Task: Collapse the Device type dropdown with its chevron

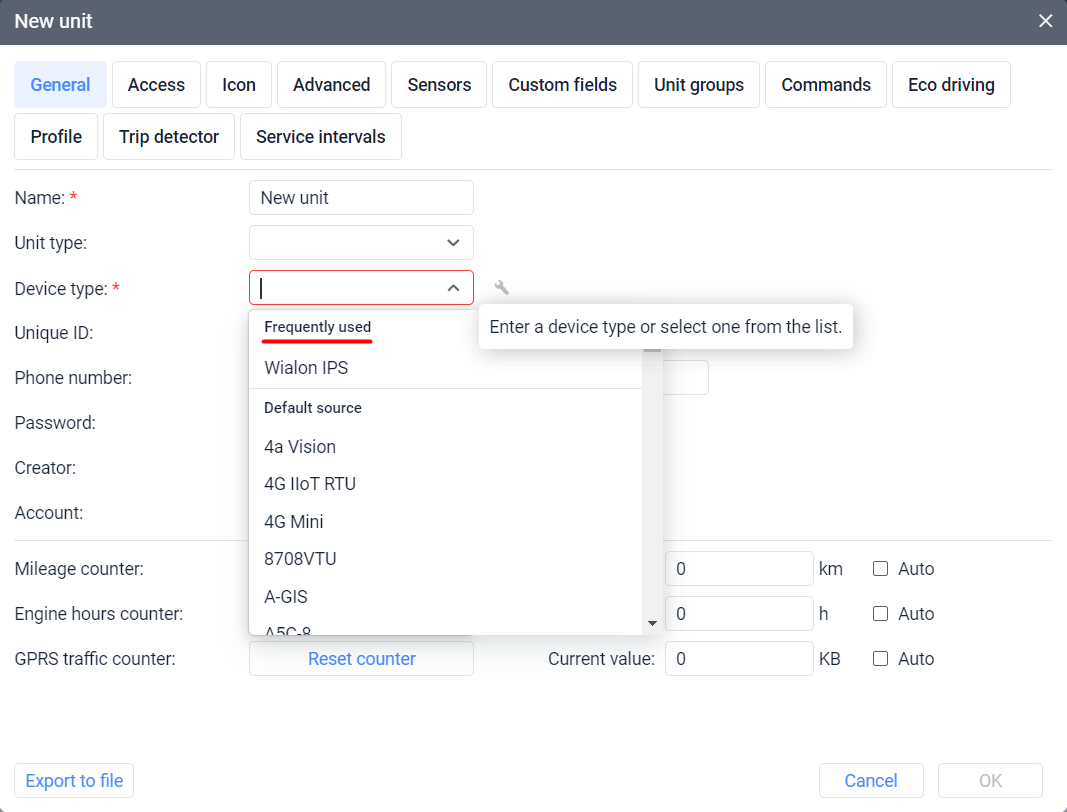Action: 455,287
